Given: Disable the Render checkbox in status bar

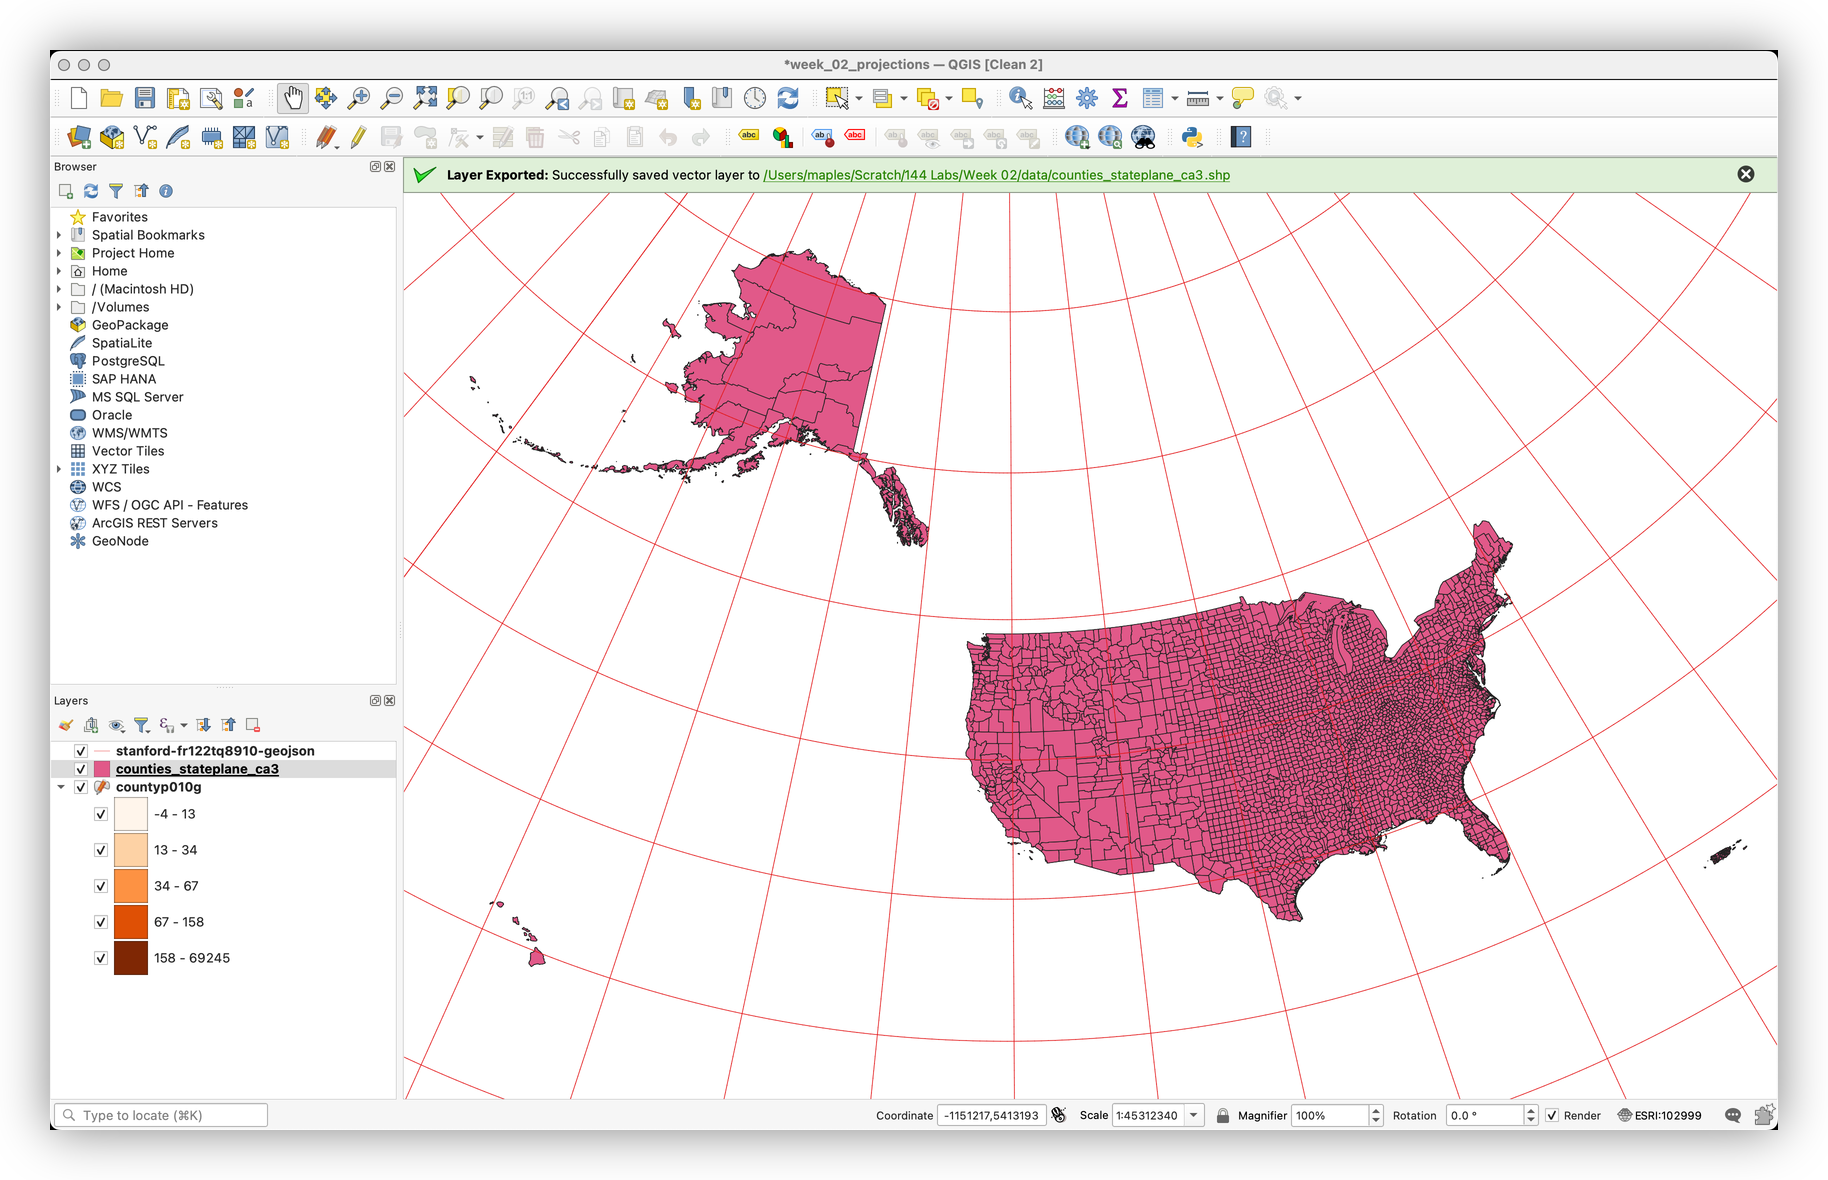Looking at the screenshot, I should (x=1552, y=1115).
